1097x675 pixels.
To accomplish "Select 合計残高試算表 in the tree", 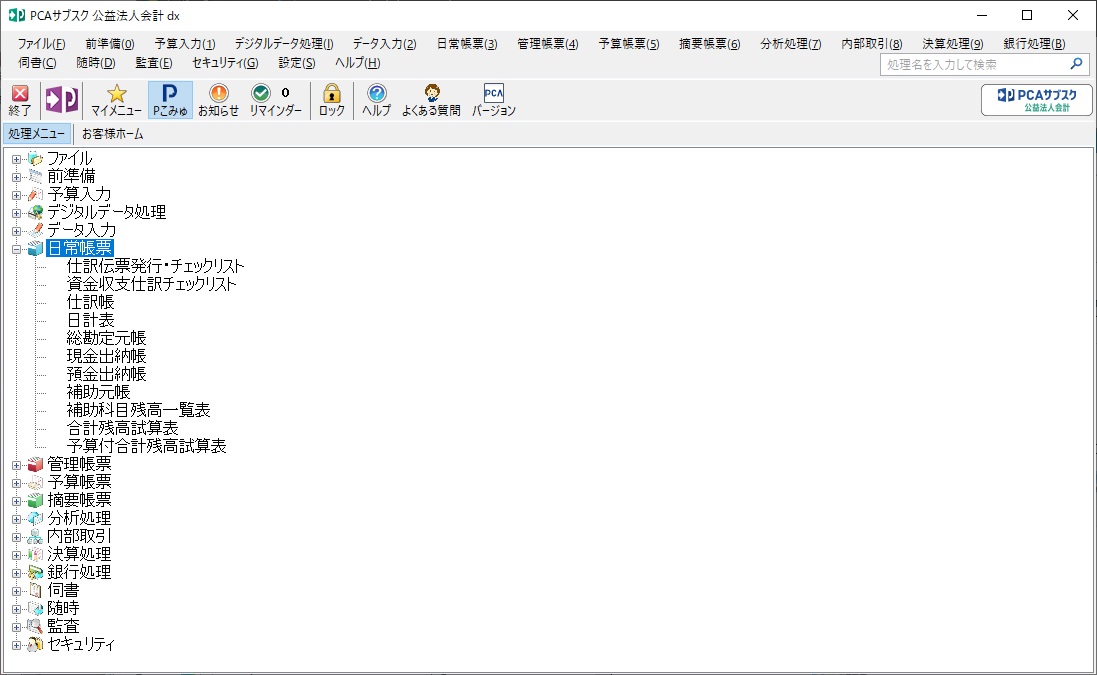I will coord(122,428).
